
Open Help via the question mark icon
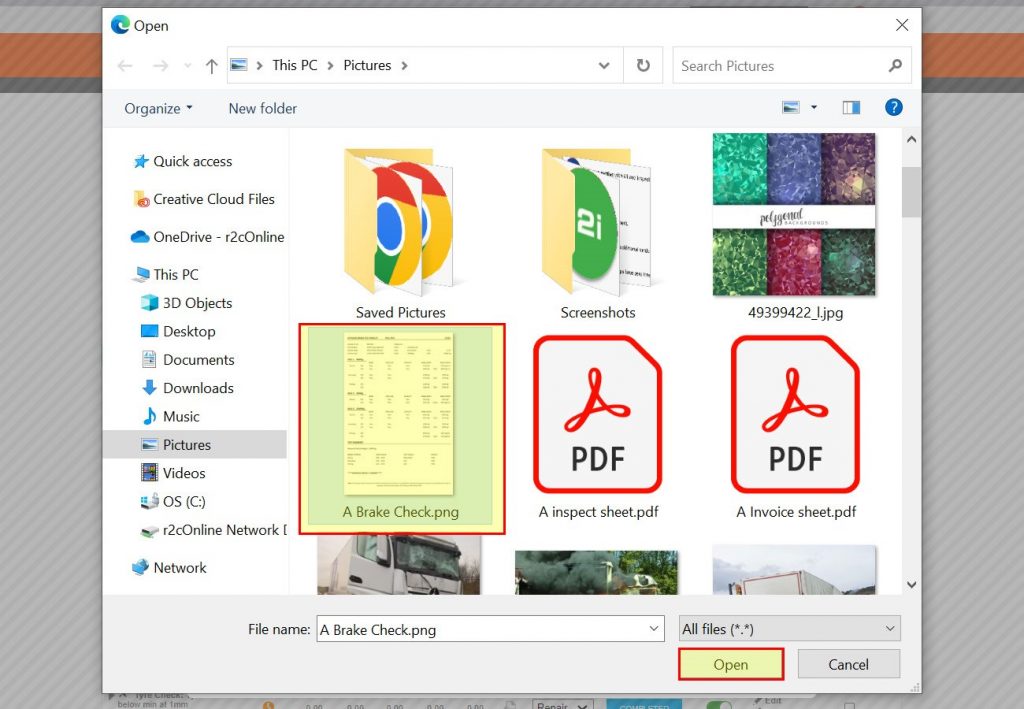click(x=893, y=107)
